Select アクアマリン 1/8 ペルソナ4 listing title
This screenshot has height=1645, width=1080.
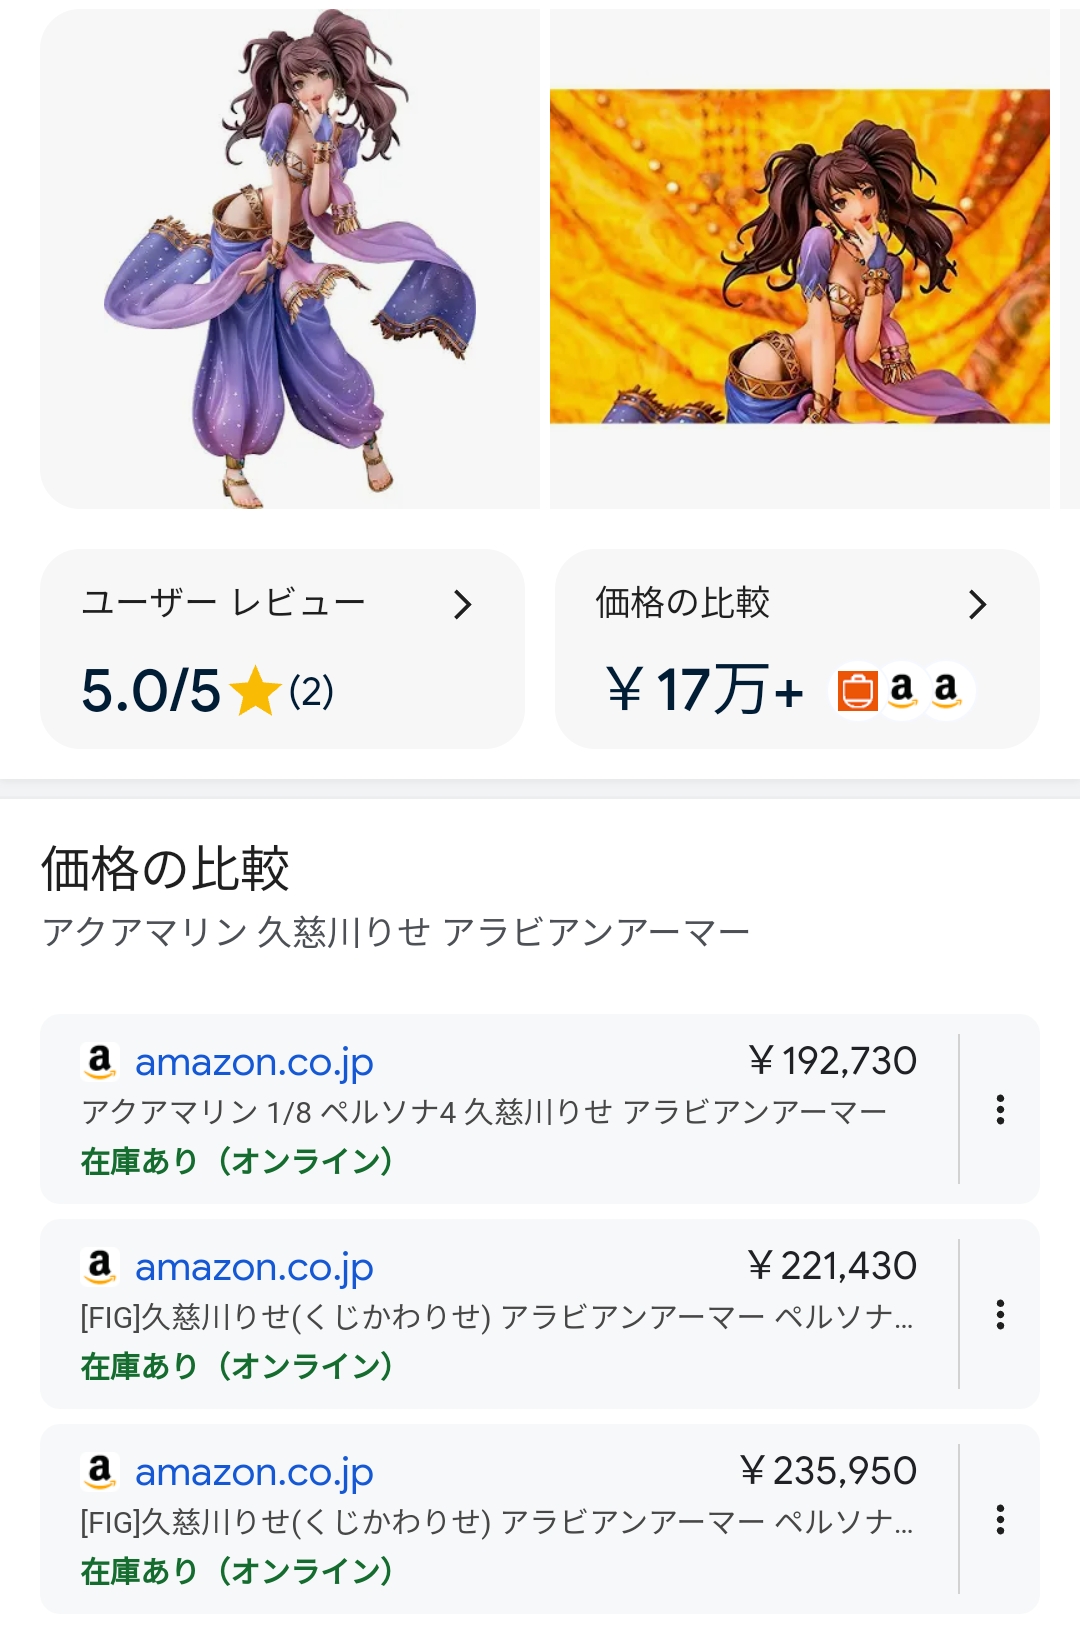[x=483, y=1112]
